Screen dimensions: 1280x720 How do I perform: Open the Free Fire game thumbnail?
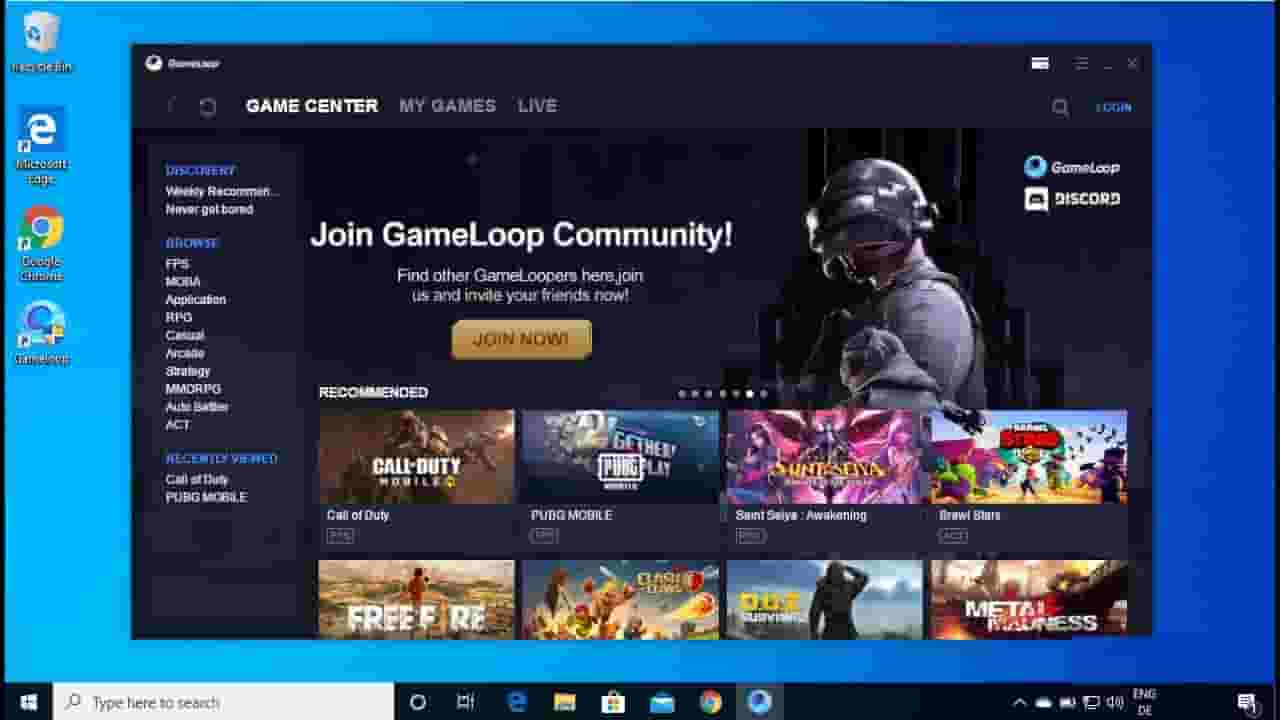pyautogui.click(x=416, y=599)
